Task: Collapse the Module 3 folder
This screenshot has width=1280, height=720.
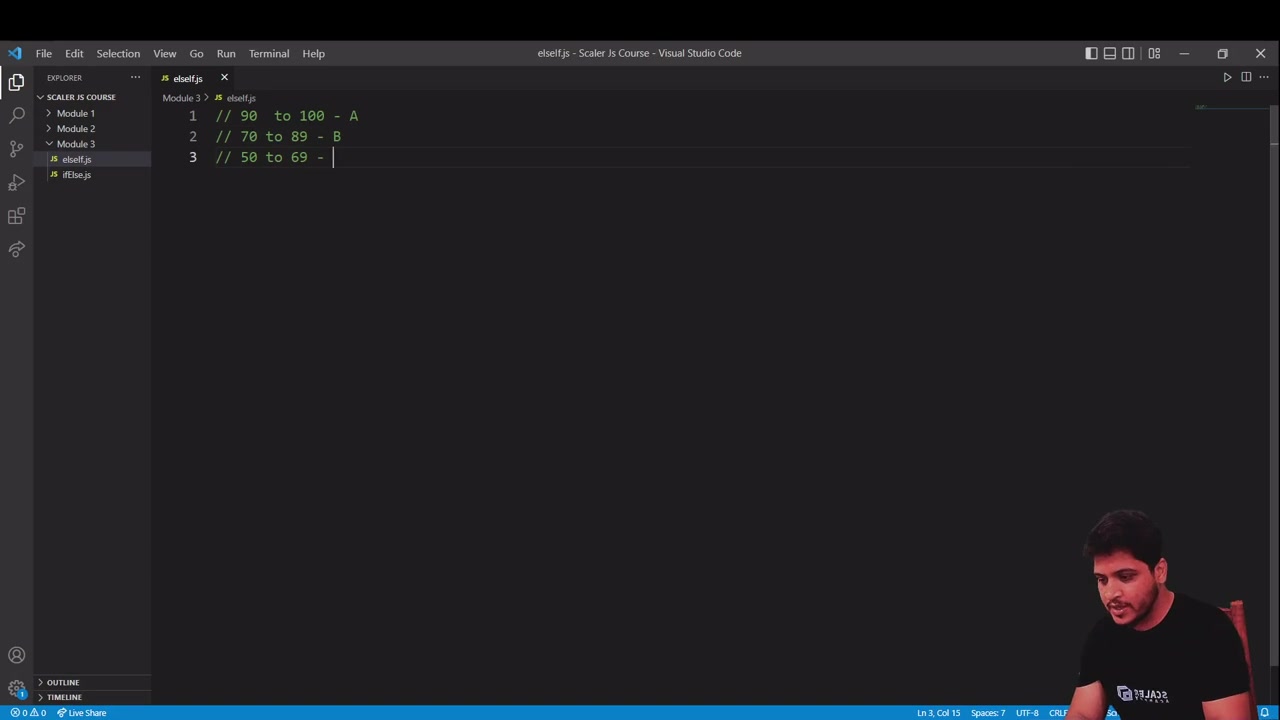Action: 75,144
